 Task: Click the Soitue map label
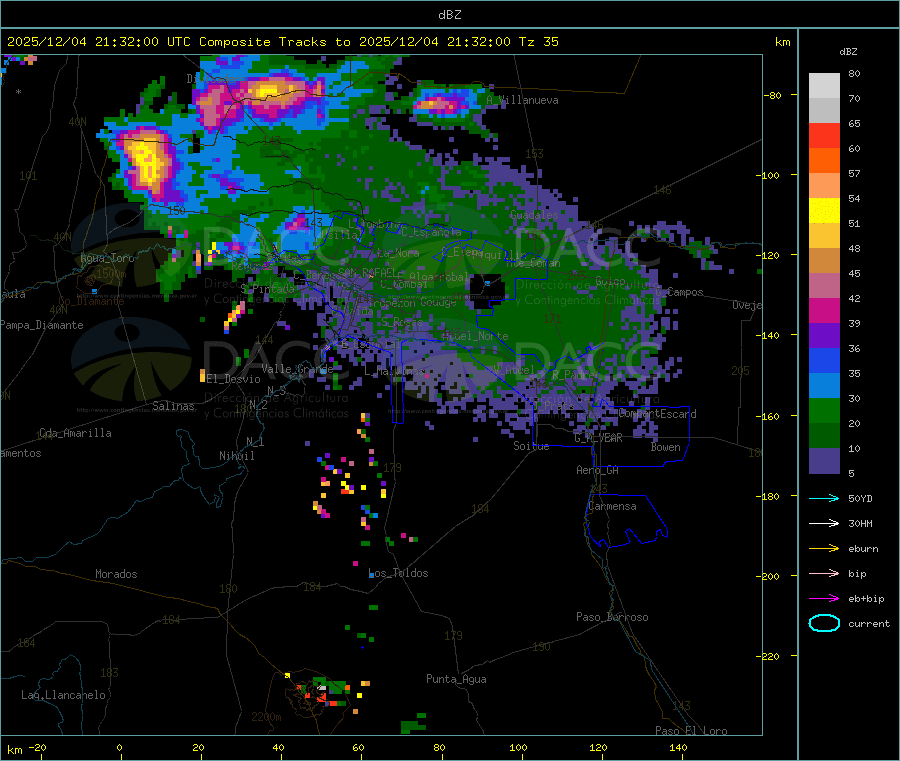531,446
